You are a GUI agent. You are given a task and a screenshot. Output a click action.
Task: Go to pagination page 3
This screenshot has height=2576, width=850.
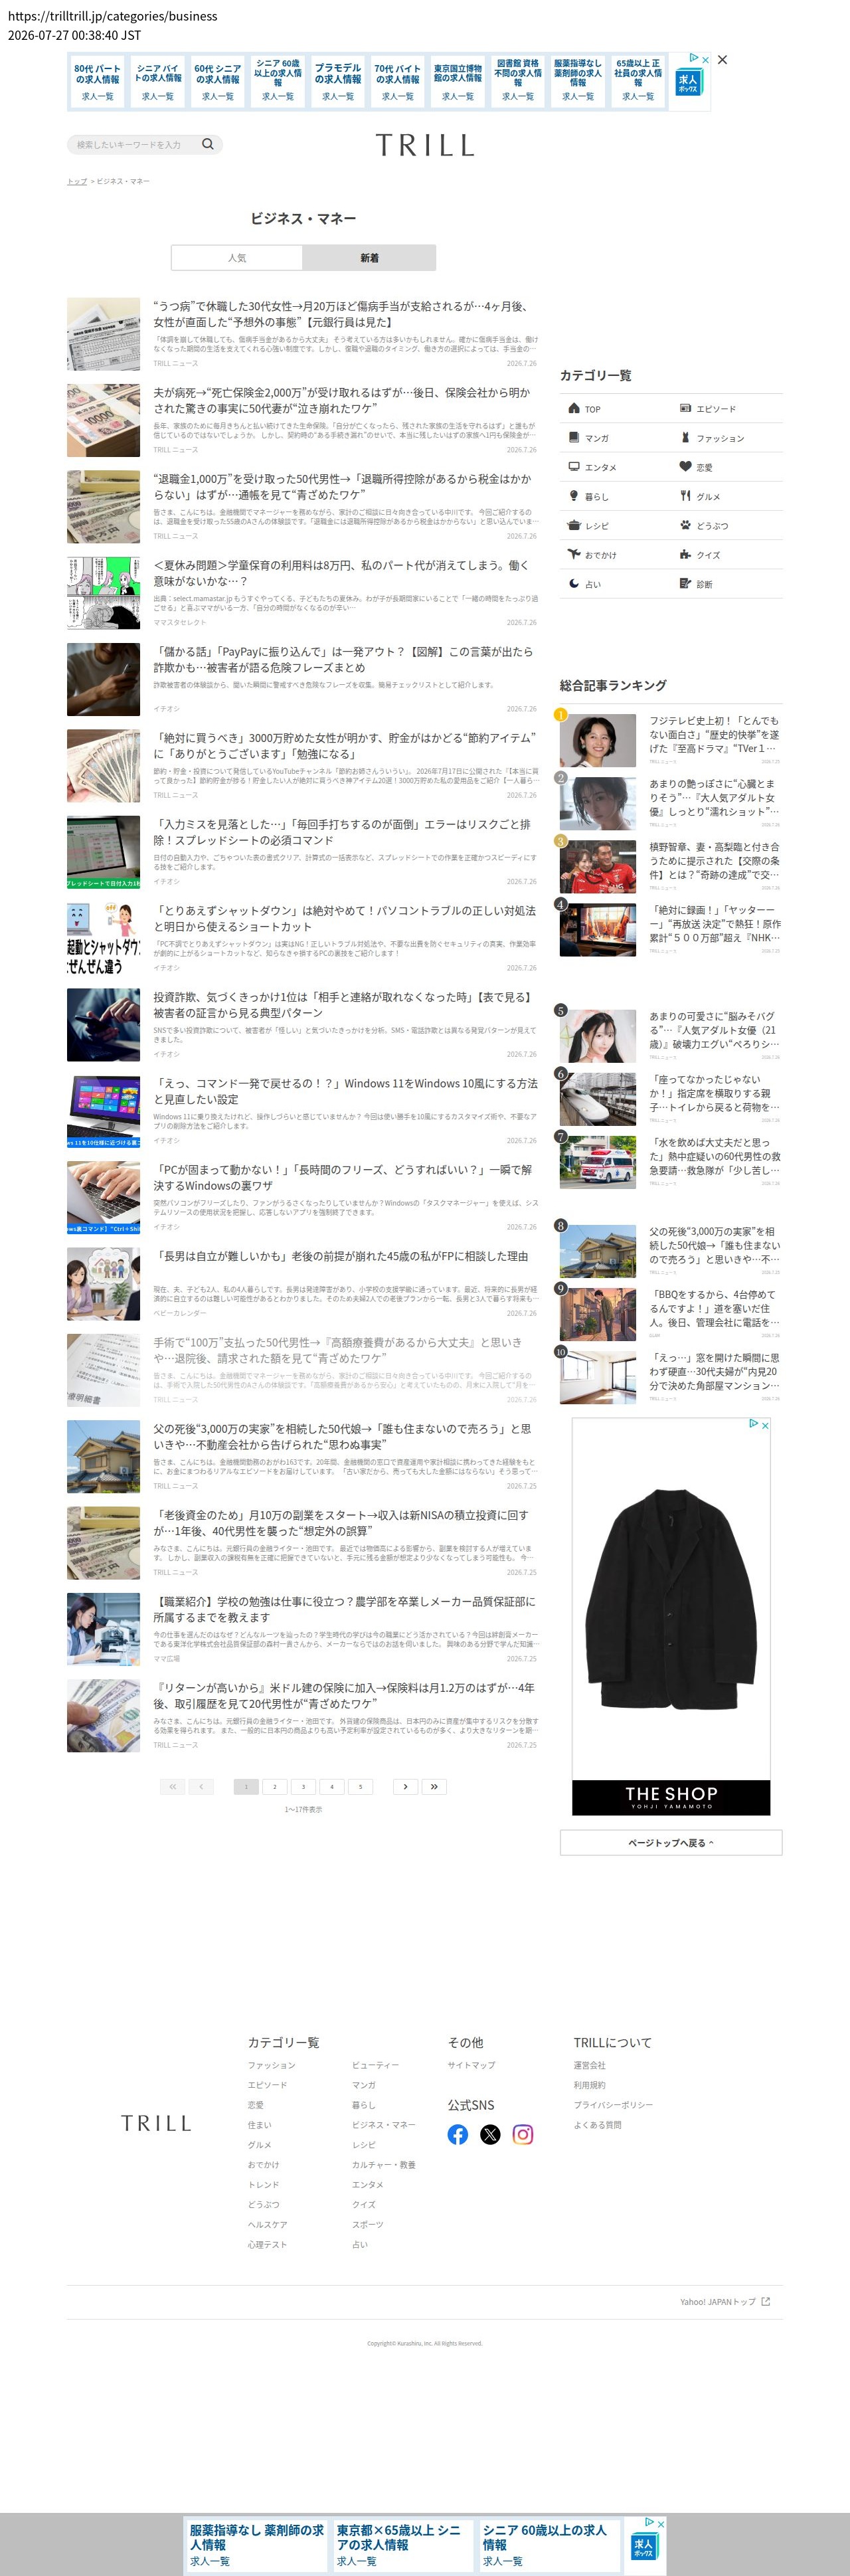303,1786
